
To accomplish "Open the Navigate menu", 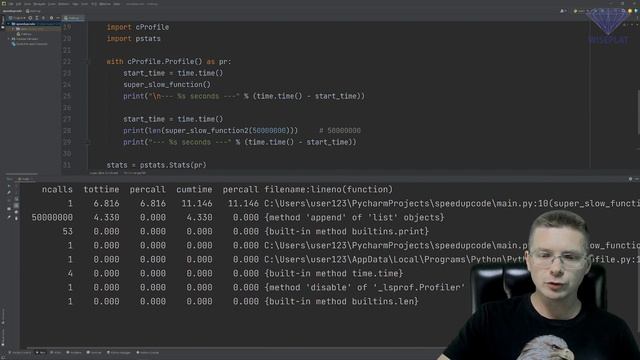I will click(40, 4).
